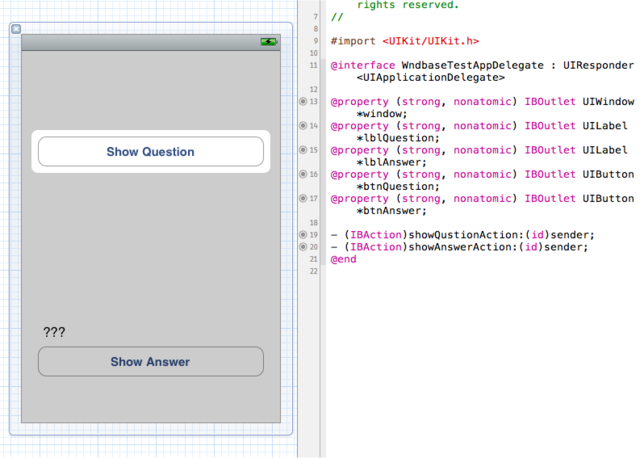This screenshot has height=458, width=640.
Task: Click line number 22 in the gutter
Action: click(313, 271)
